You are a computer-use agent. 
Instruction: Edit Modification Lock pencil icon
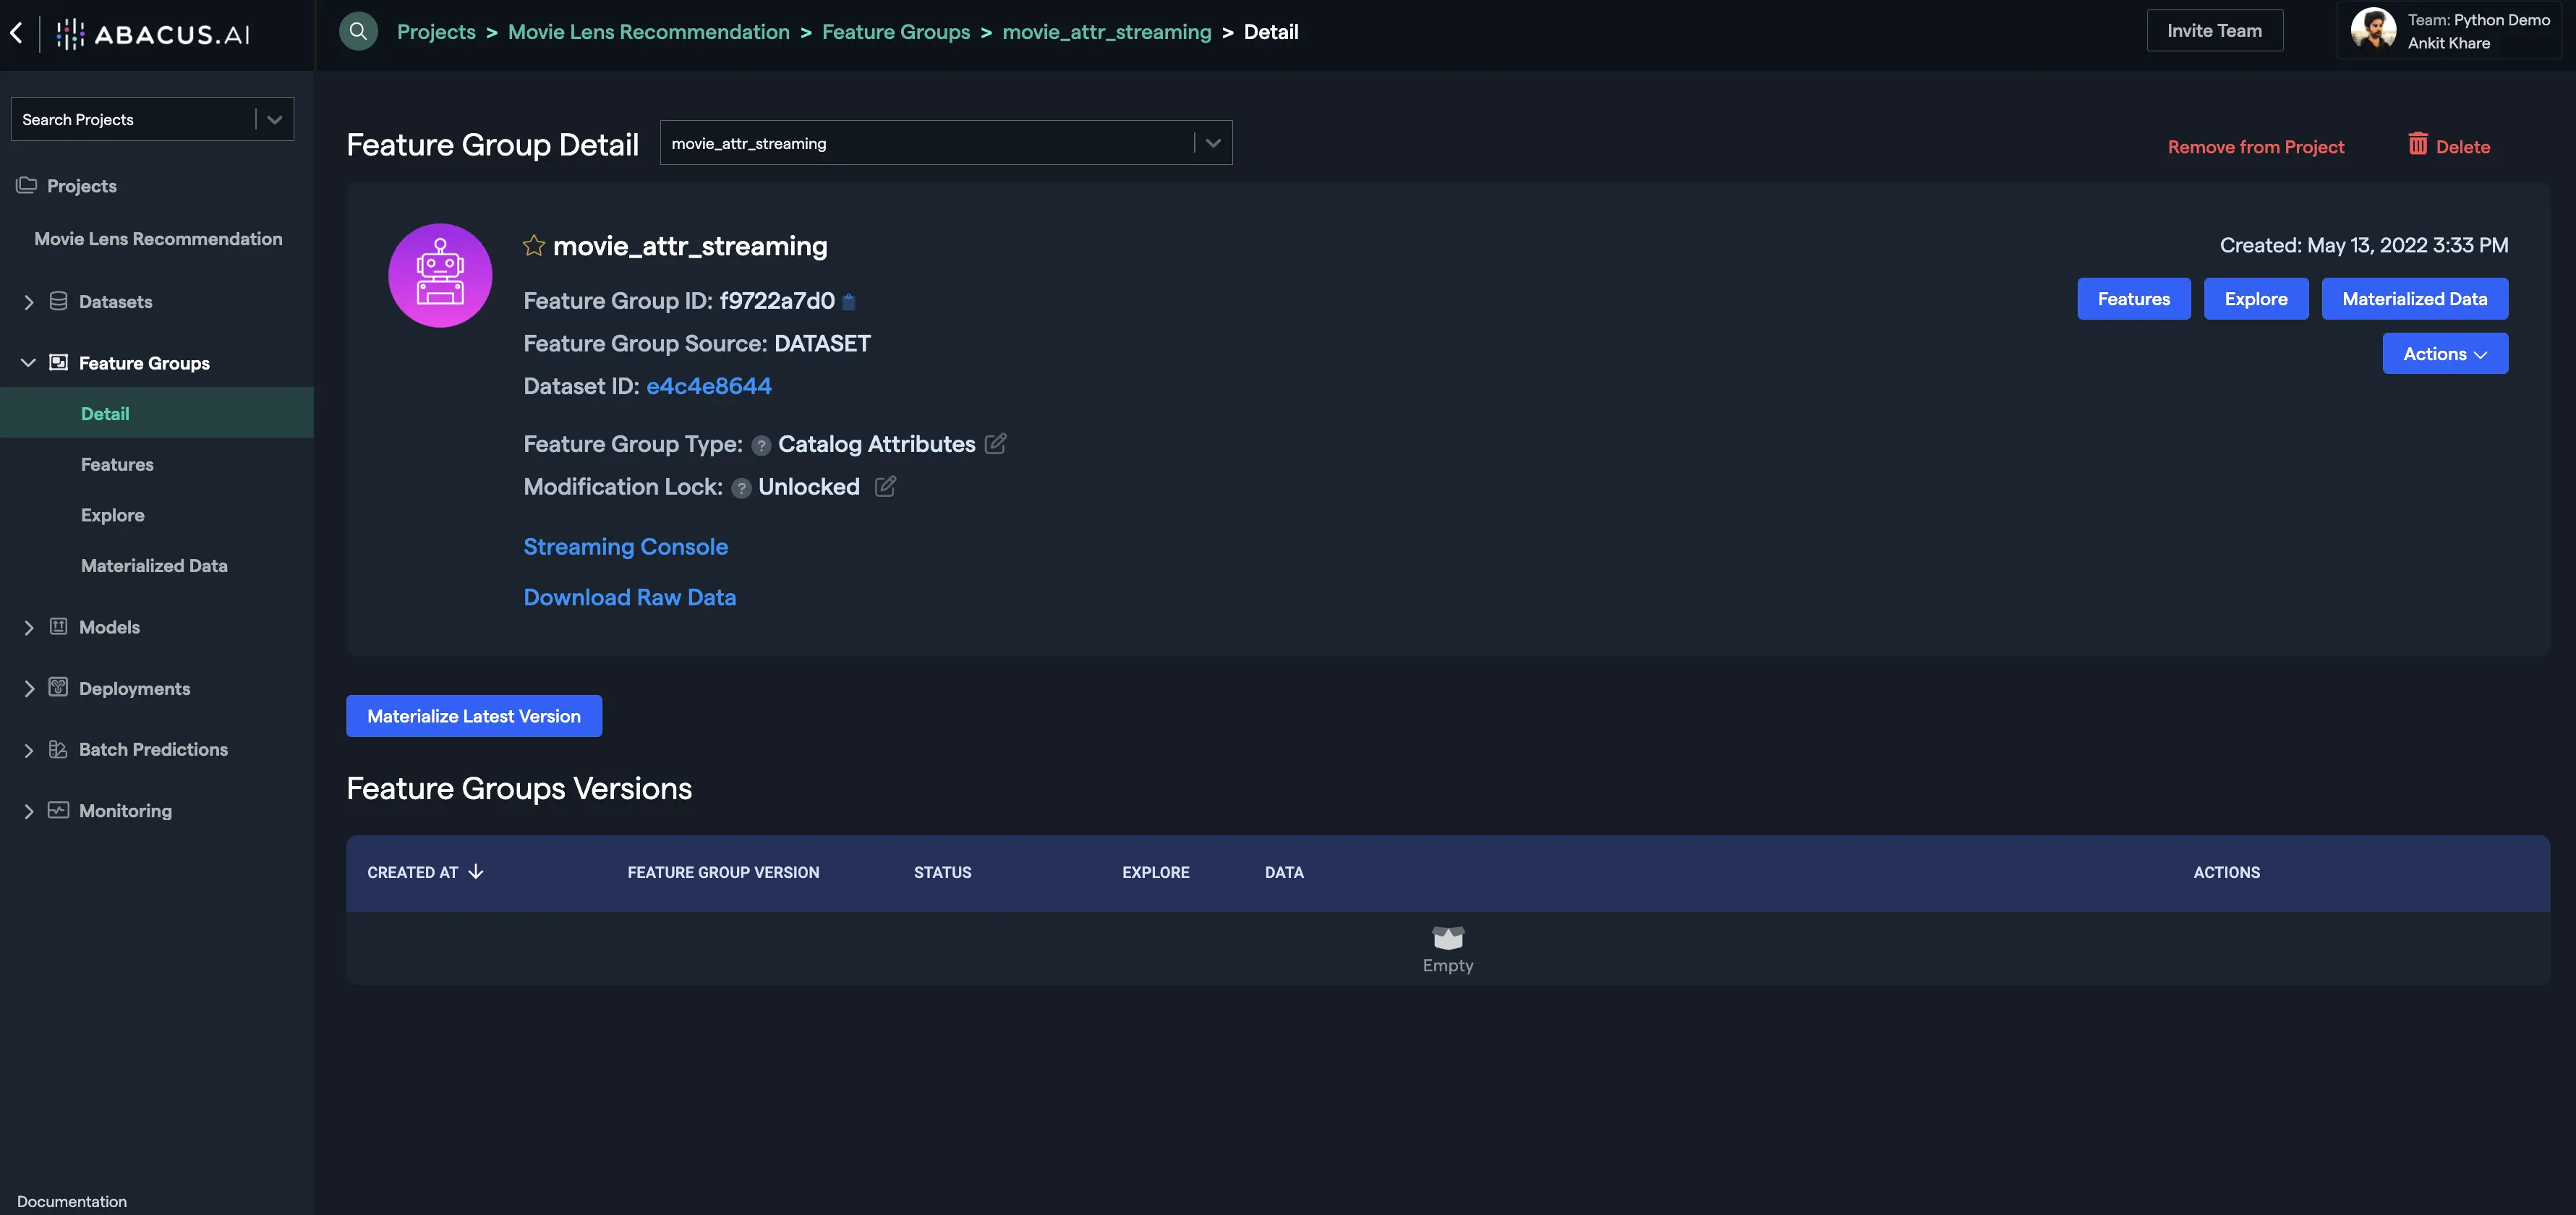tap(885, 486)
